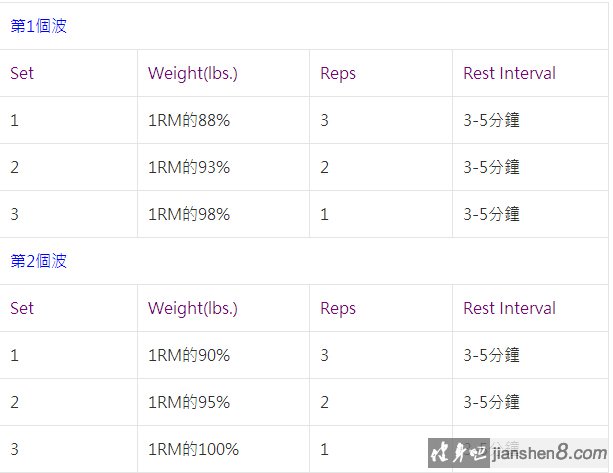The image size is (613, 473).
Task: Select the 1RM的100% weight cell
Action: pyautogui.click(x=223, y=449)
